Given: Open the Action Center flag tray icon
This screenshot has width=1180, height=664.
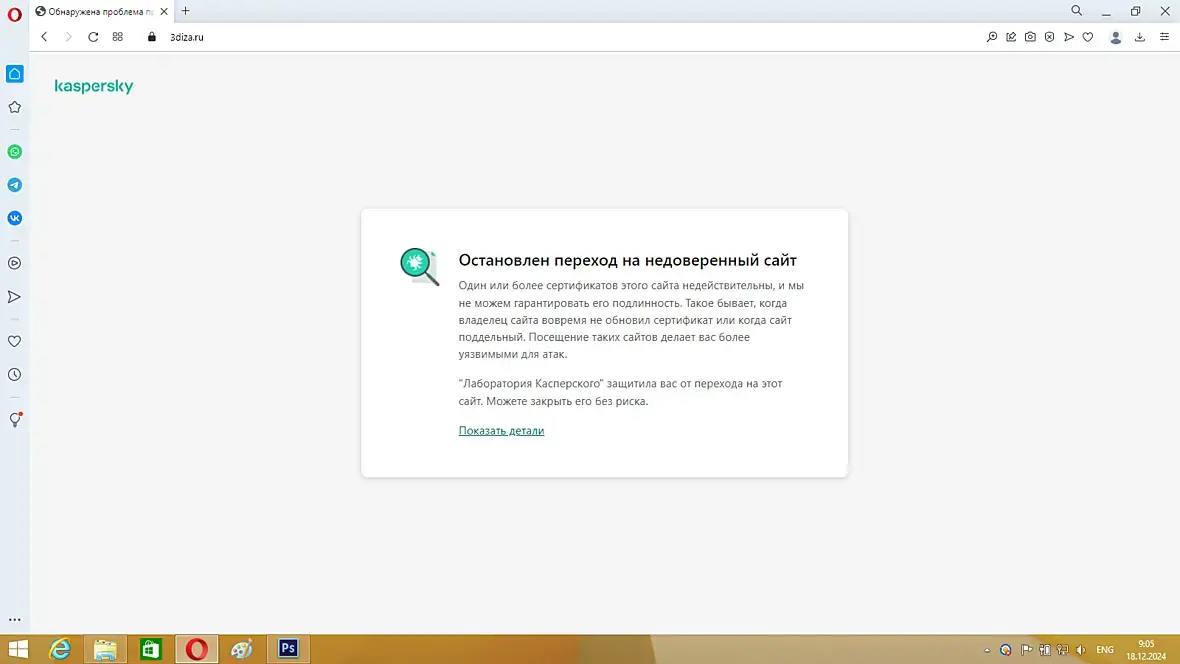Looking at the screenshot, I should coord(1026,650).
